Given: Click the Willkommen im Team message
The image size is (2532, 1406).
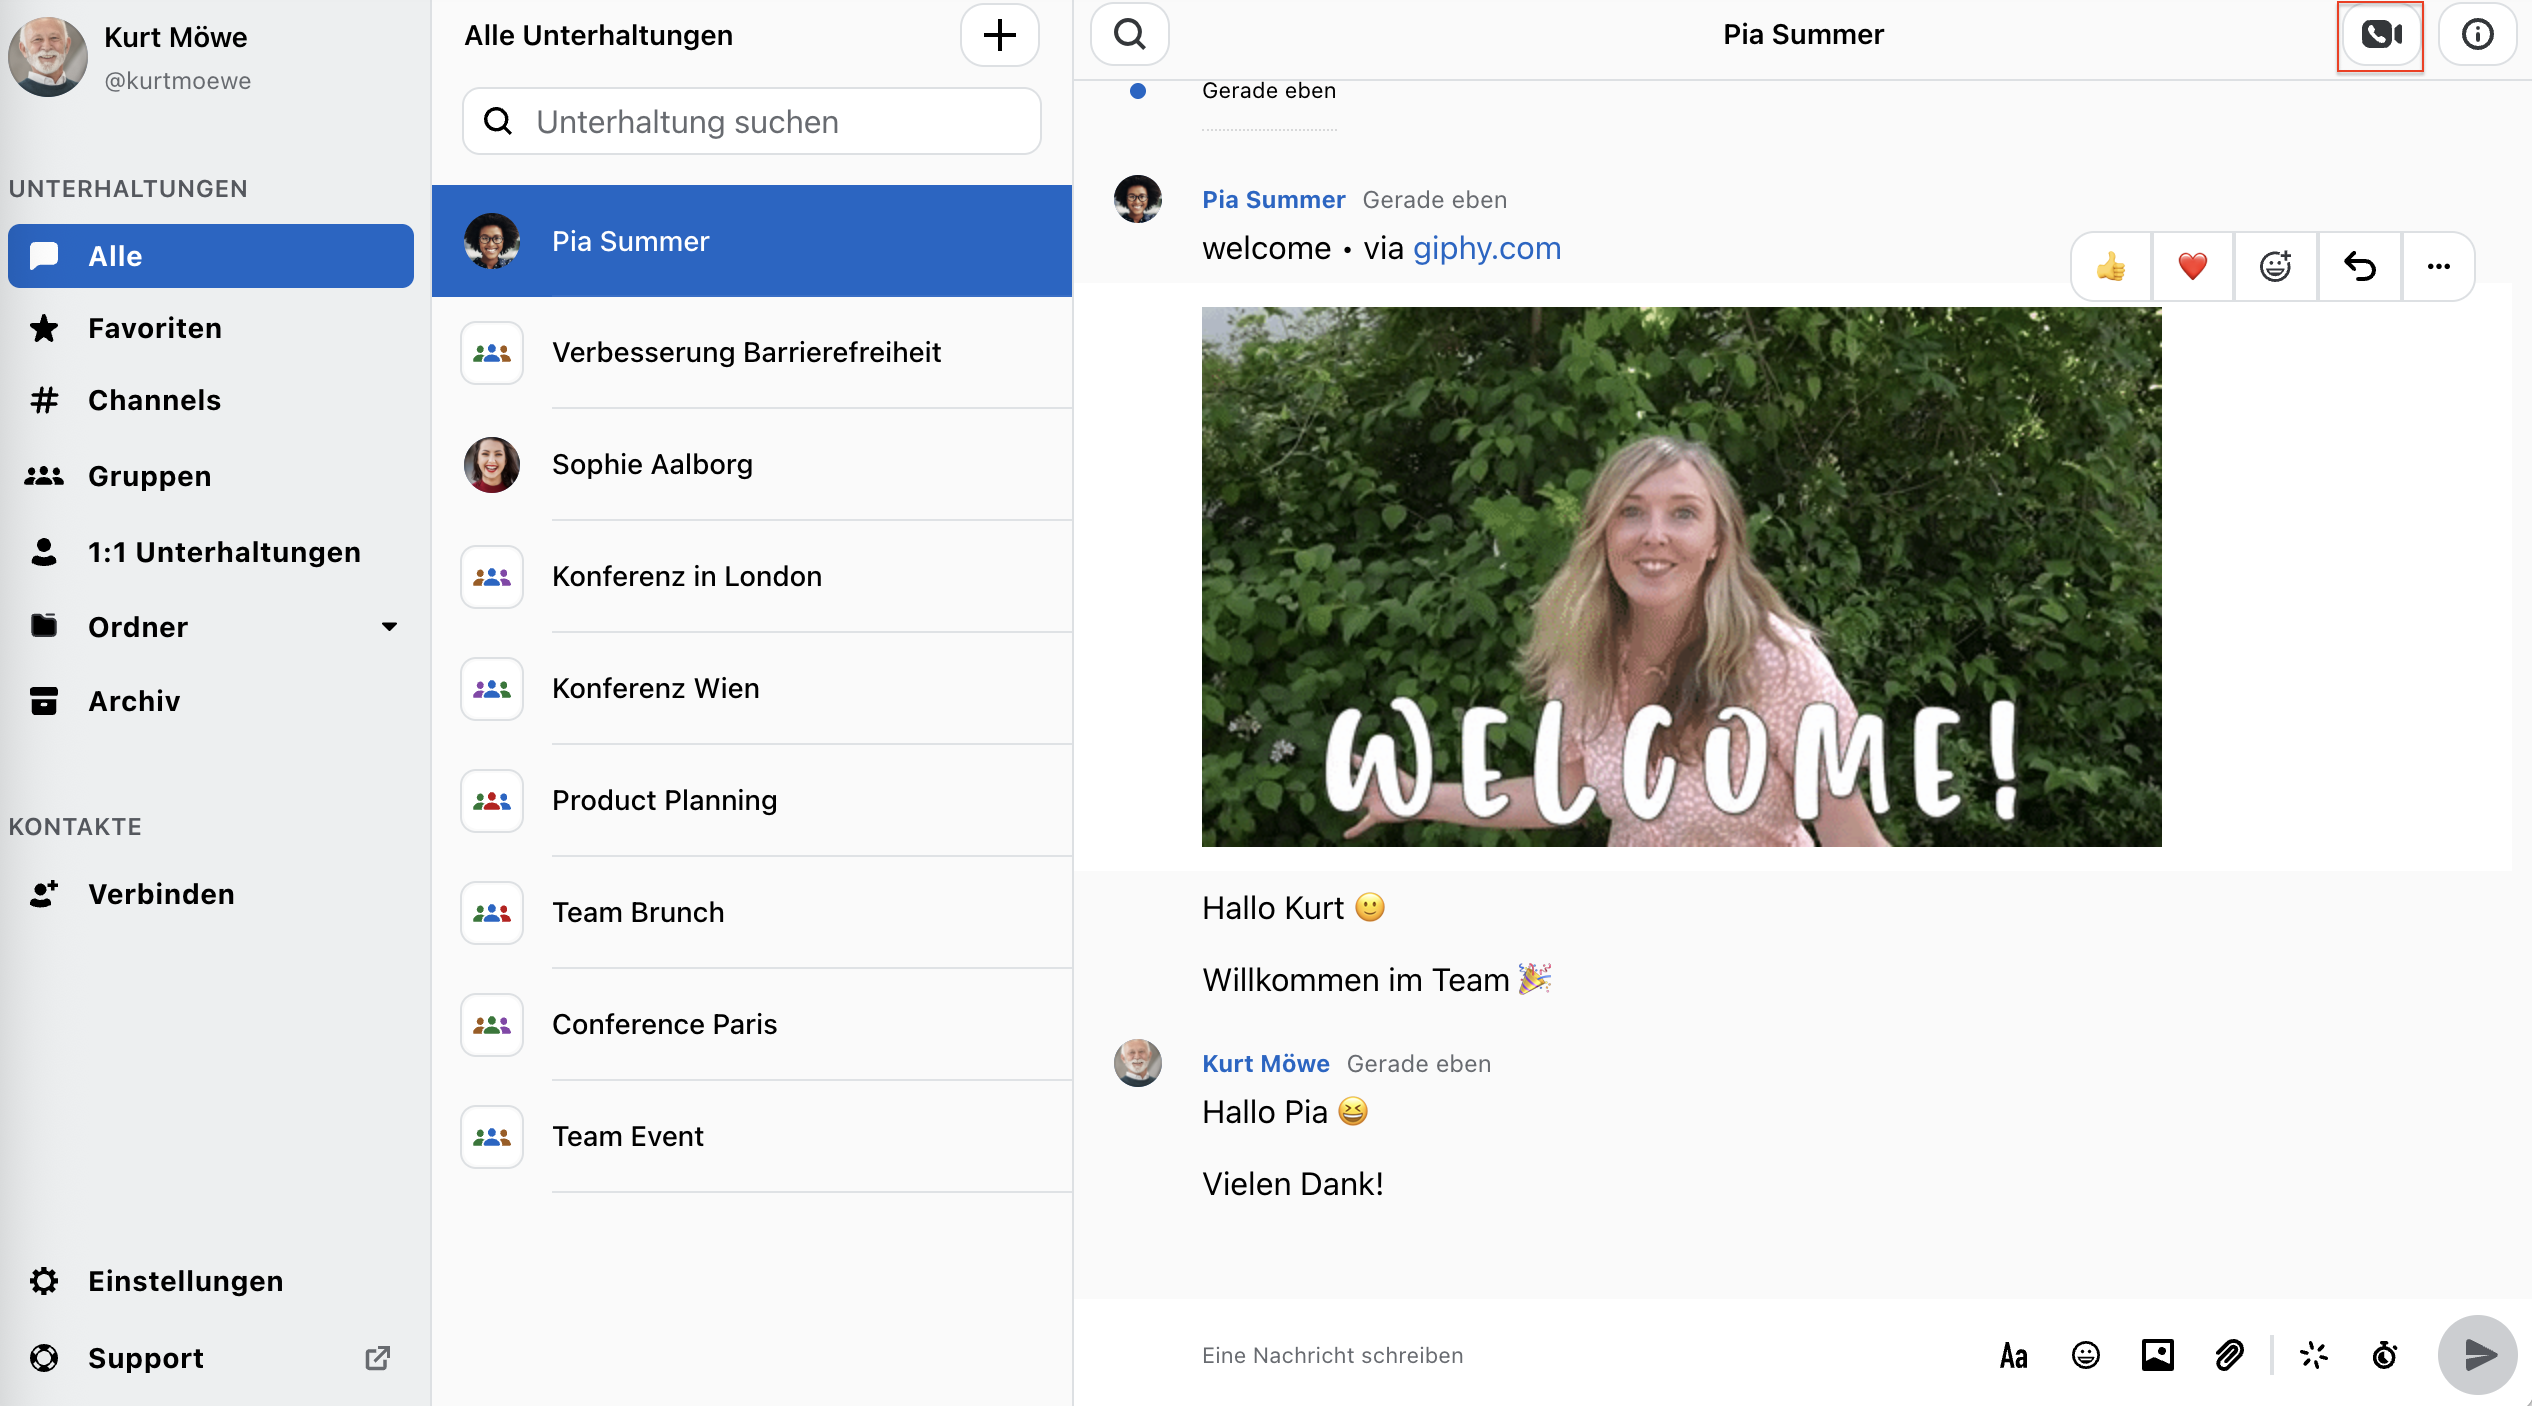Looking at the screenshot, I should pos(1377,980).
